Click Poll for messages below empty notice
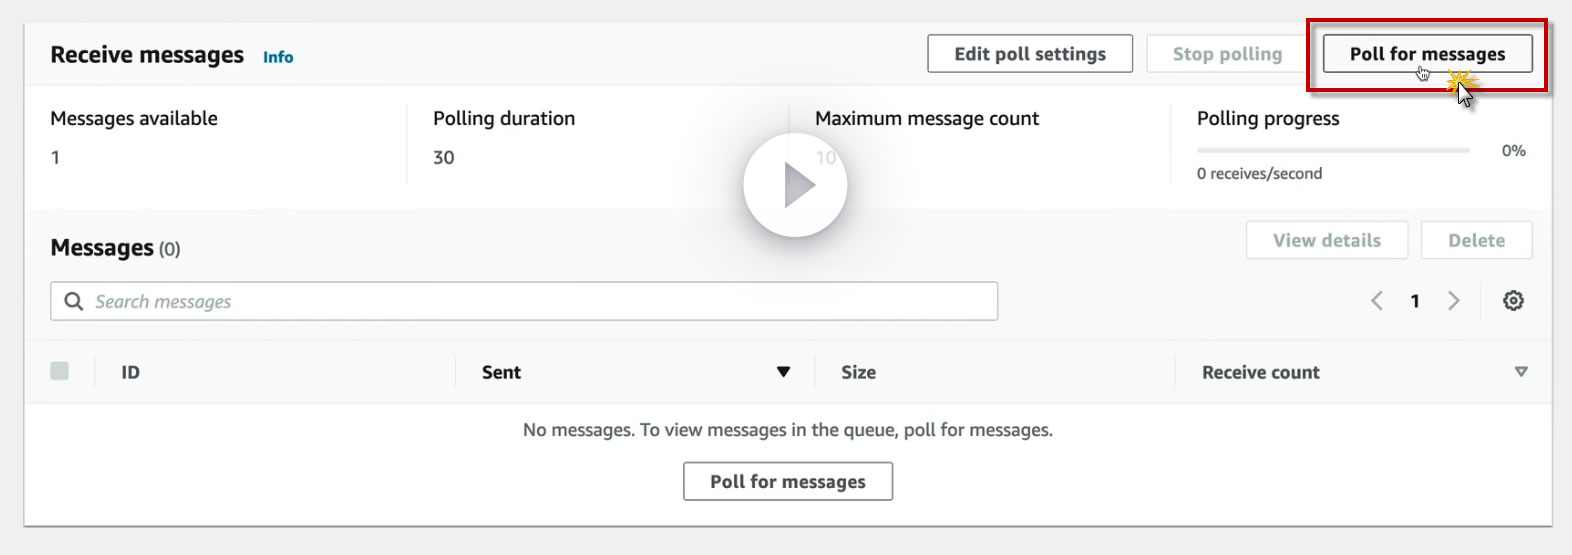This screenshot has height=555, width=1572. (788, 481)
